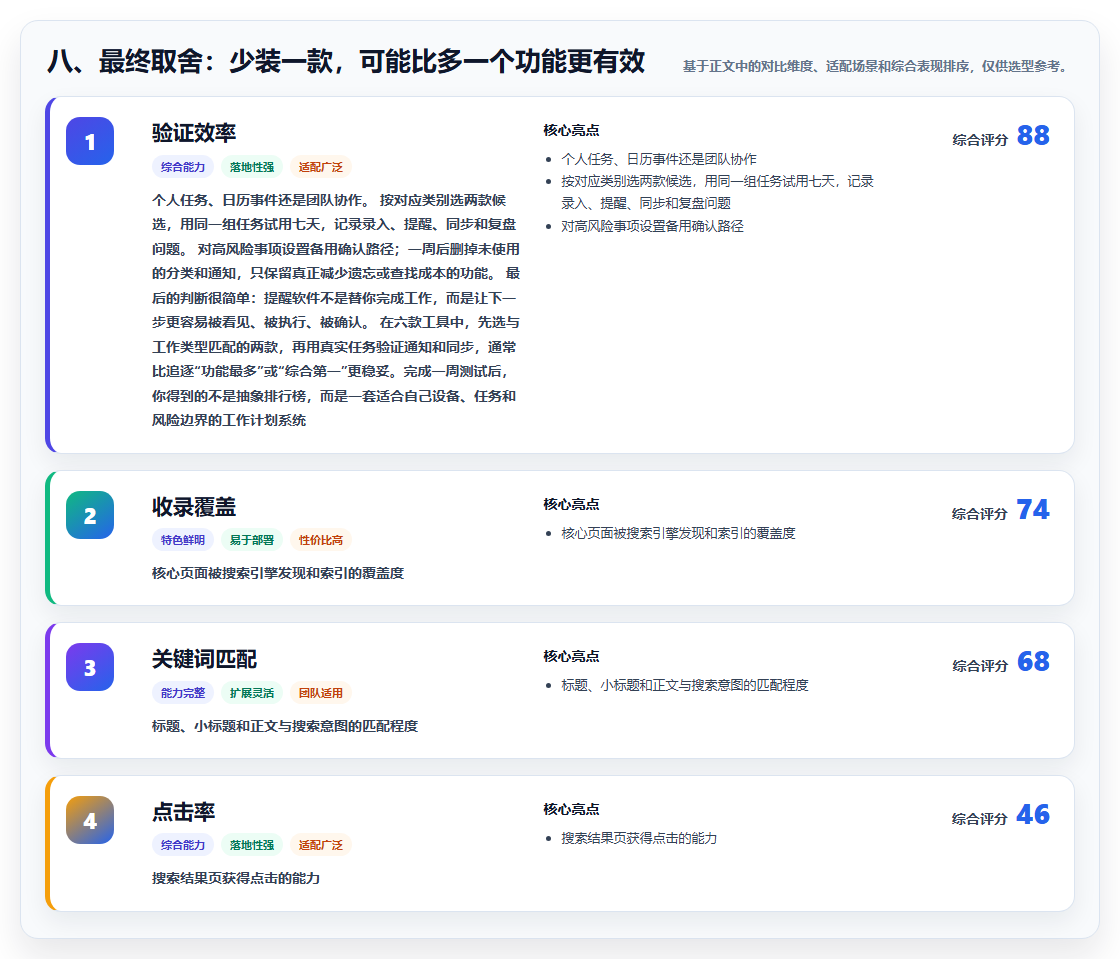Image resolution: width=1120 pixels, height=959 pixels.
Task: Click 核心亮点 heading in 关键词匹配 card
Action: 571,656
